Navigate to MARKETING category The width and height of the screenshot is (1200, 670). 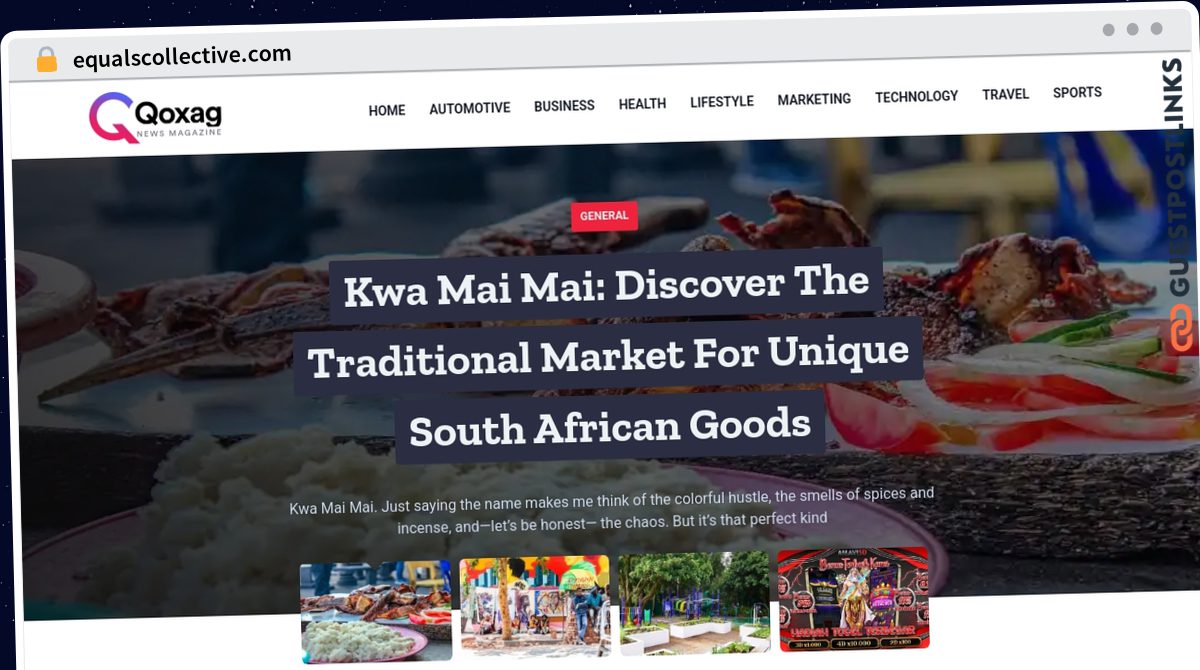tap(814, 99)
